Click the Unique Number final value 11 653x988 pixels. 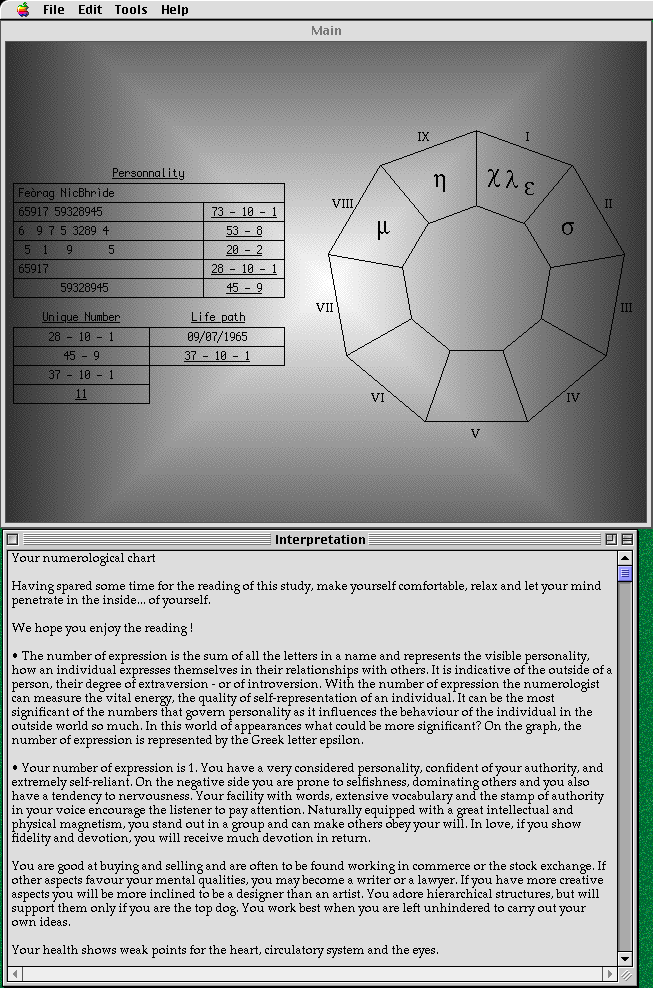(x=81, y=394)
